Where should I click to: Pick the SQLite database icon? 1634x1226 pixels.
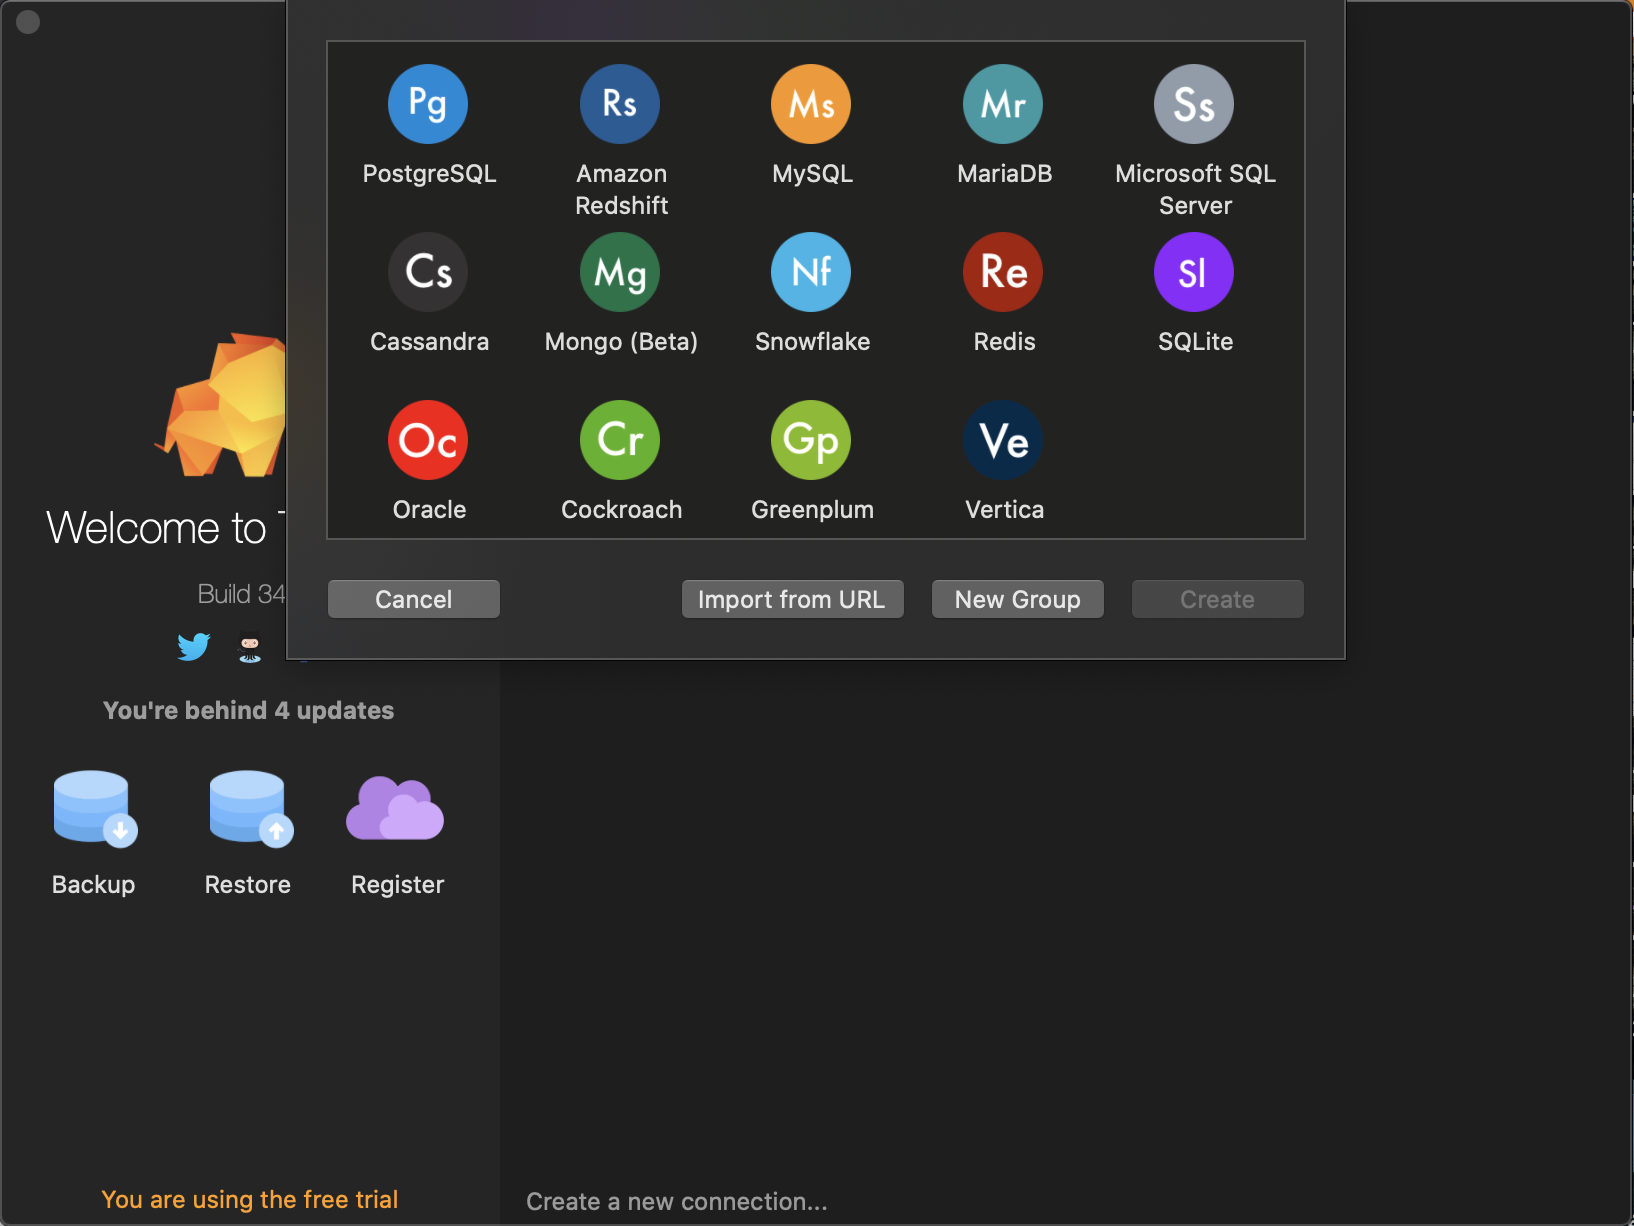(x=1194, y=272)
